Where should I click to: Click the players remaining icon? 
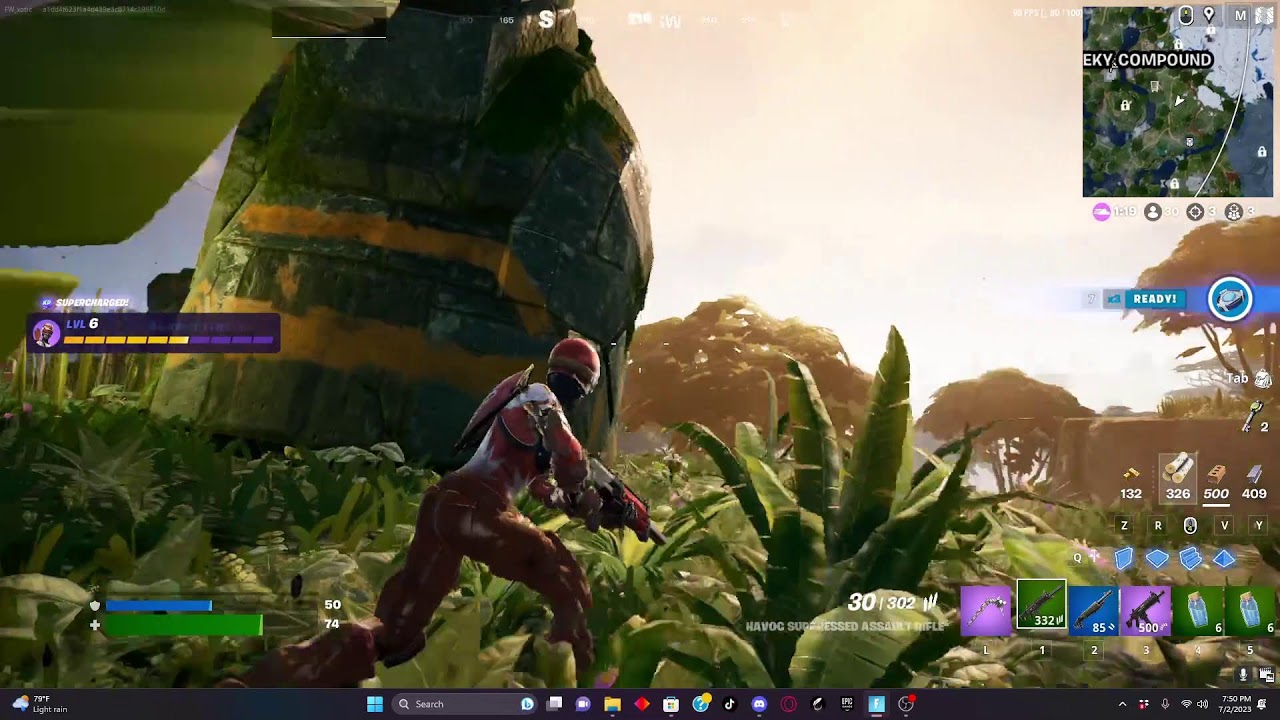tap(1153, 212)
